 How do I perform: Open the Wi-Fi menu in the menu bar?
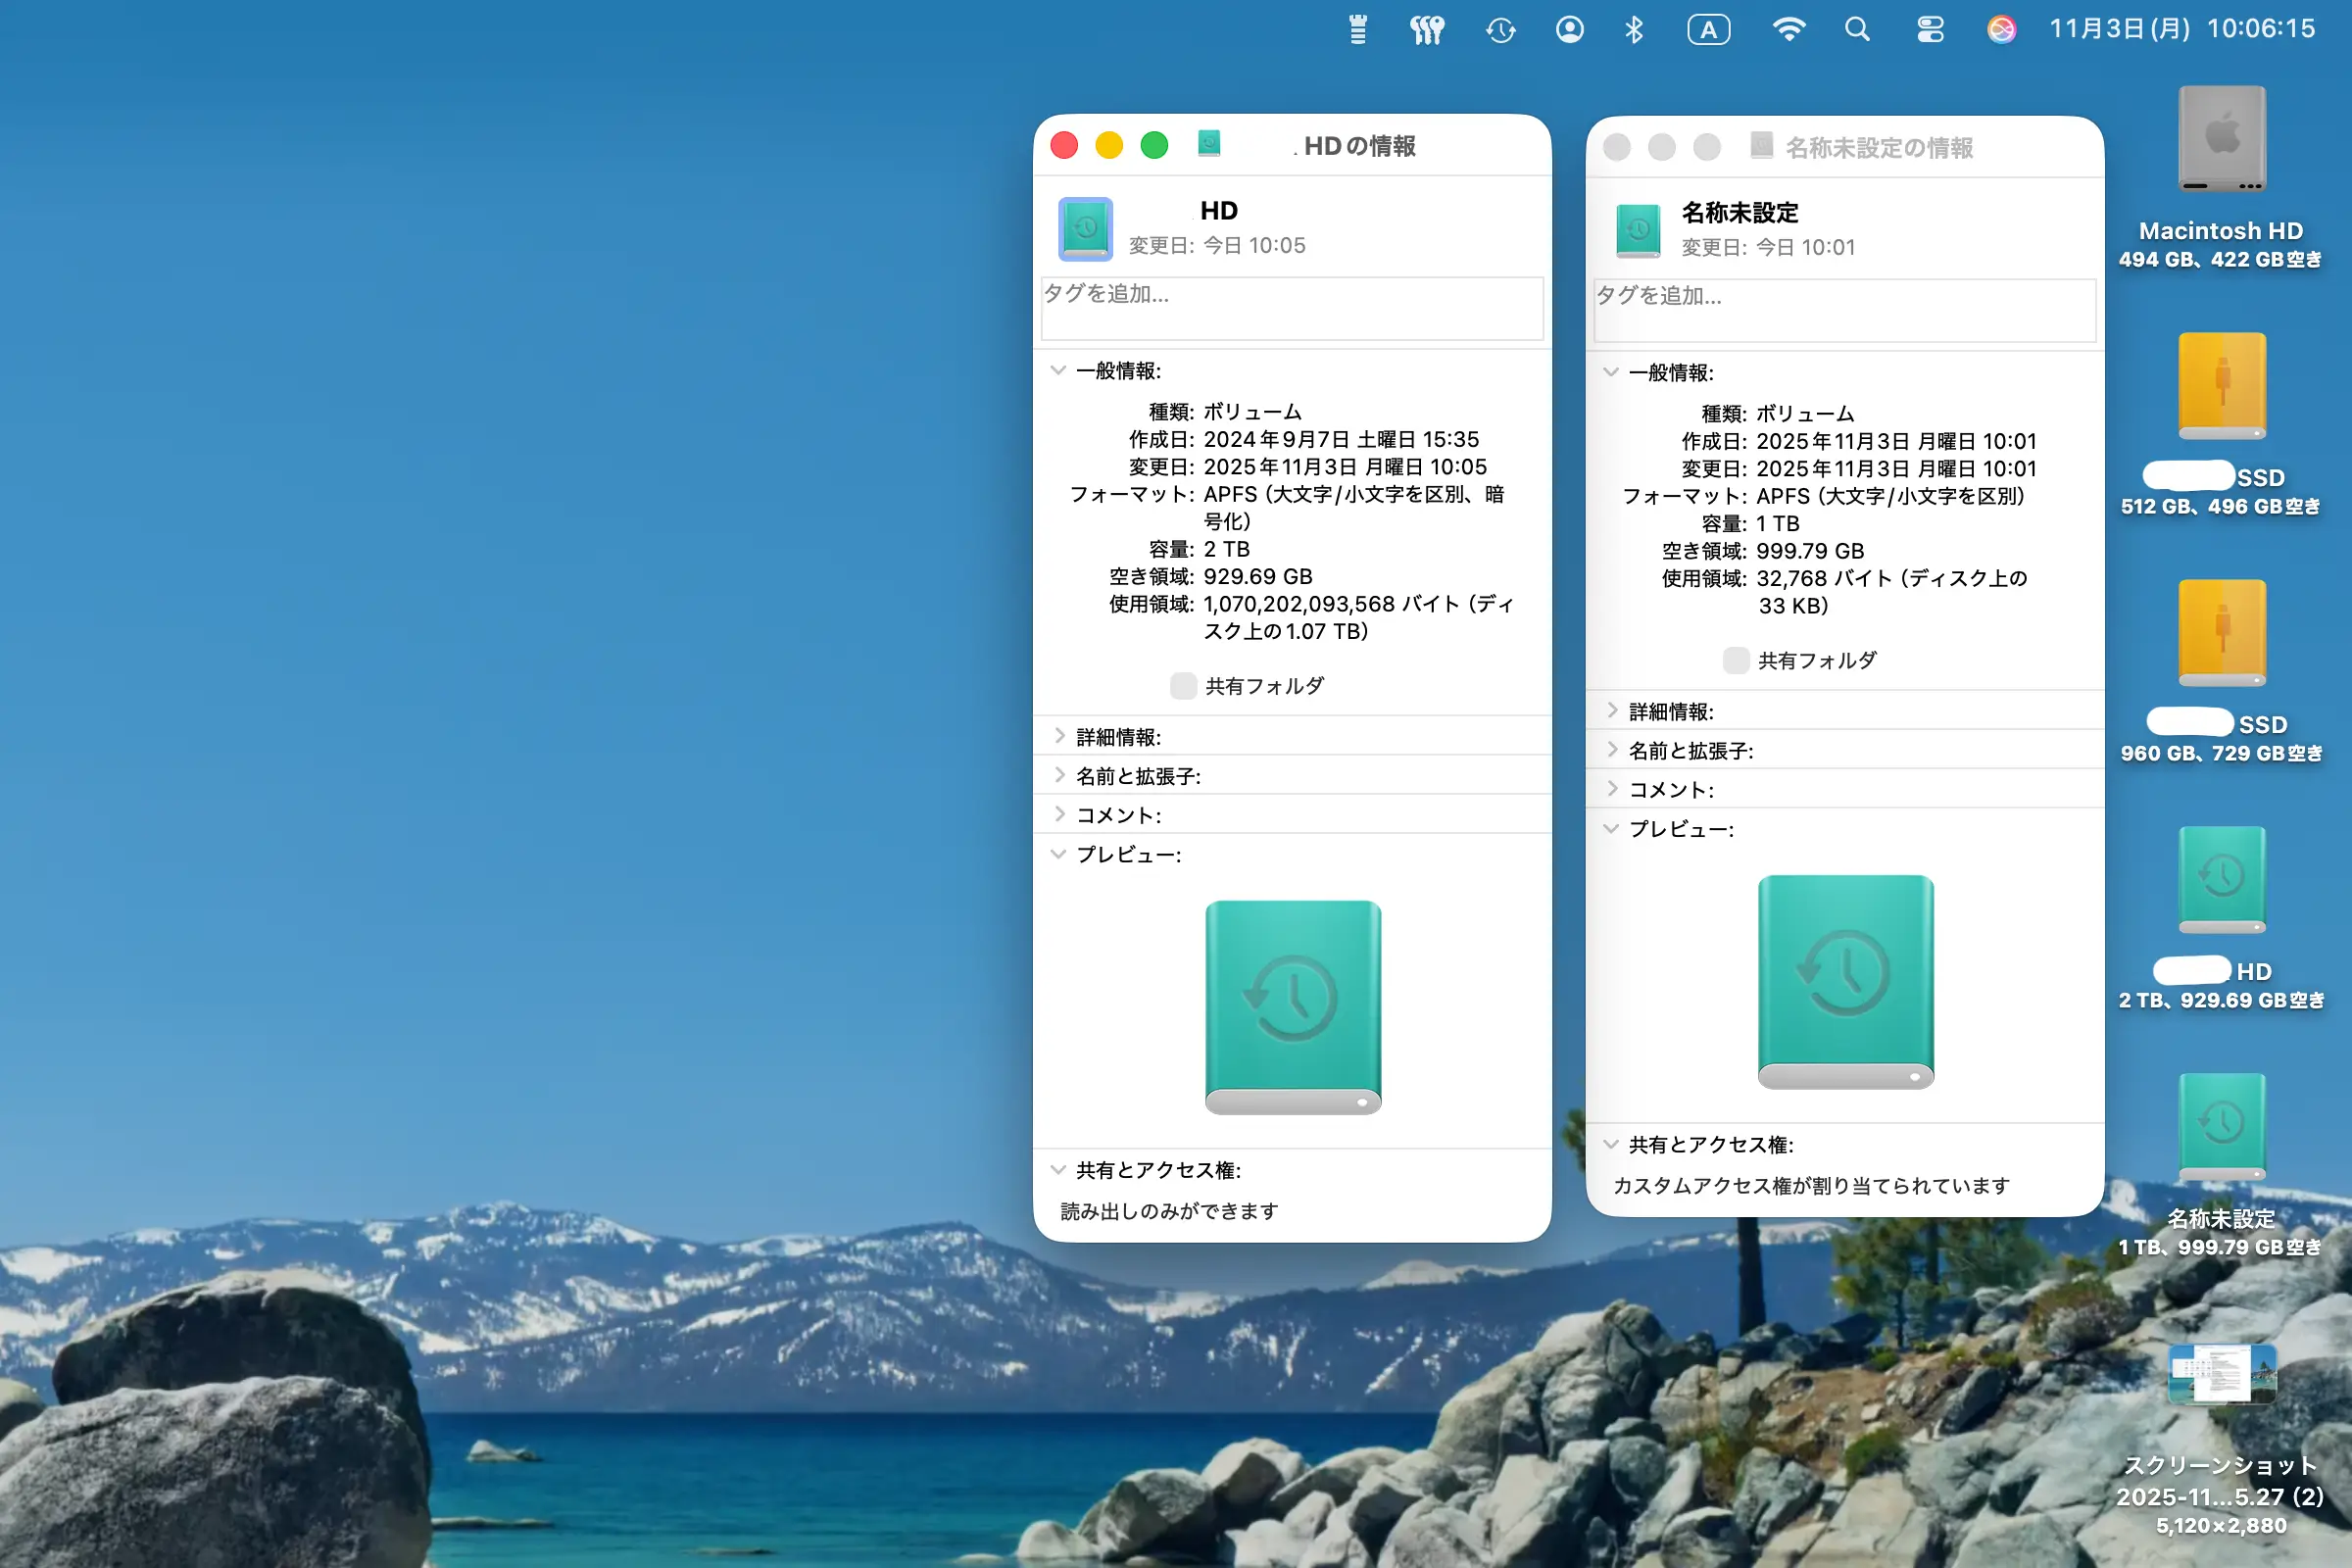(1788, 30)
